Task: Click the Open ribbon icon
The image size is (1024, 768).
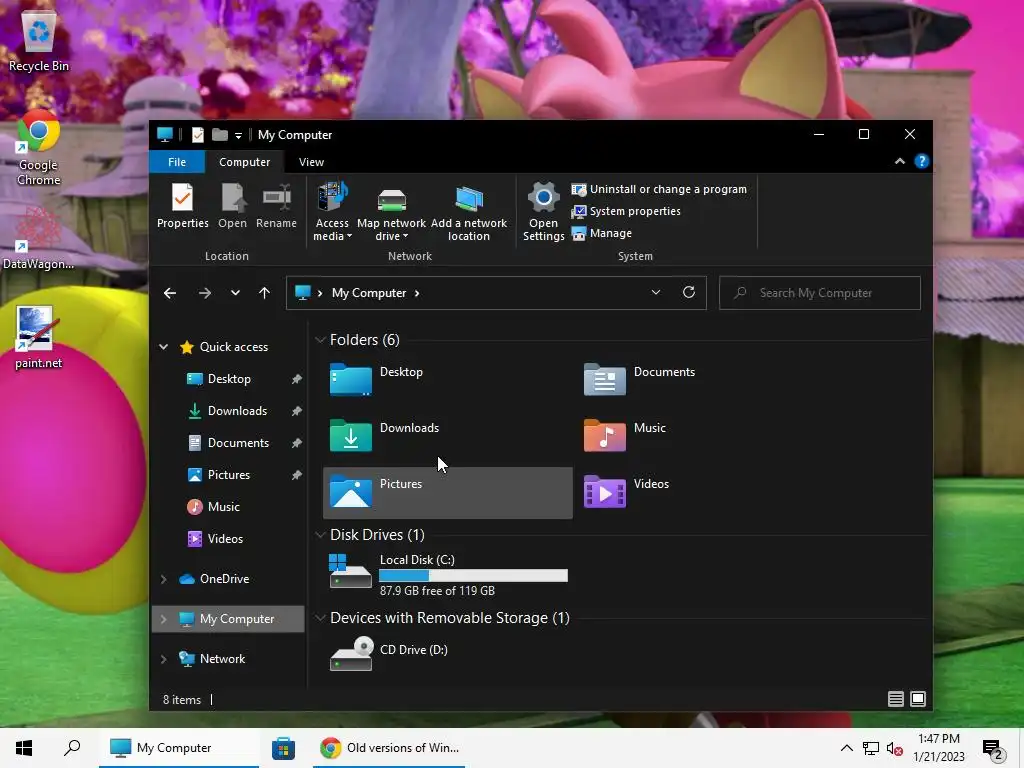Action: point(232,205)
